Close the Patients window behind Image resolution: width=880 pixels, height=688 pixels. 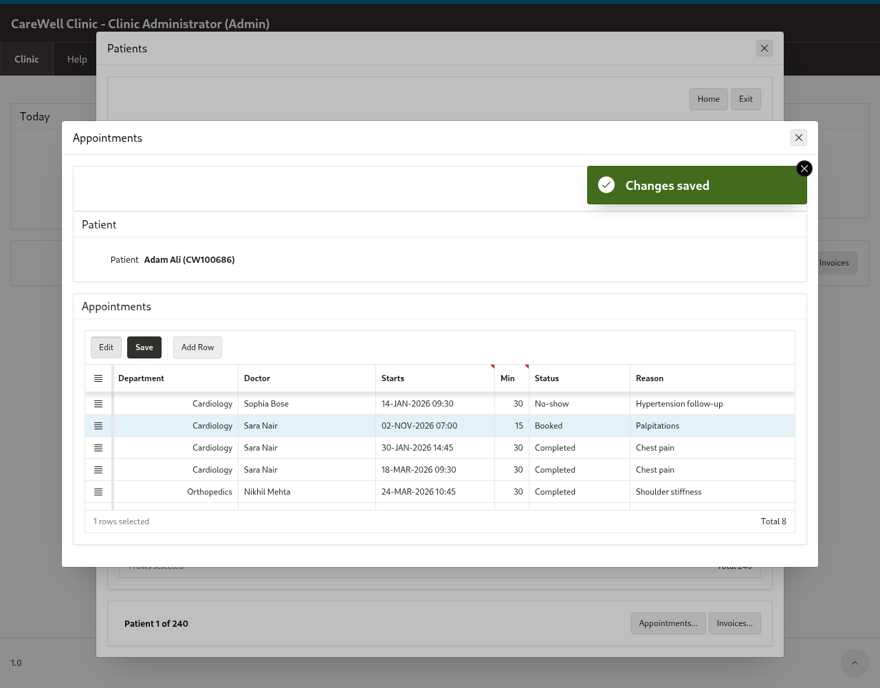tap(764, 48)
